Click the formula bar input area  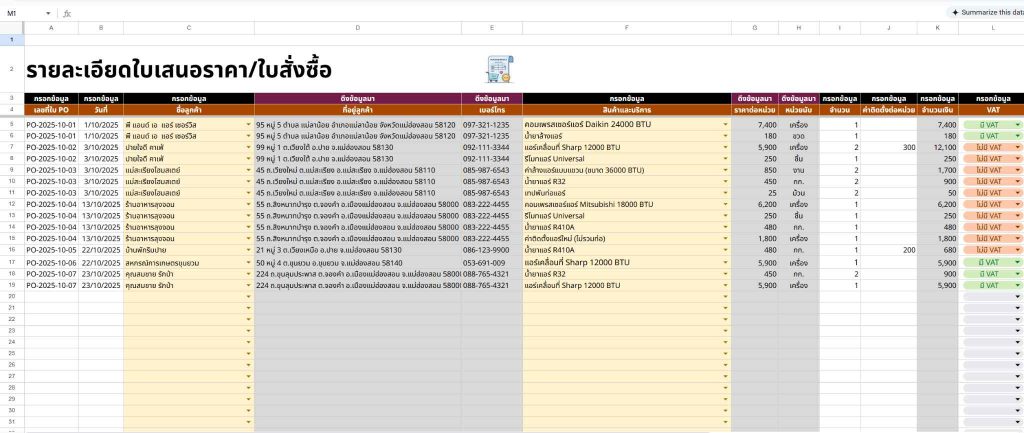pos(500,13)
